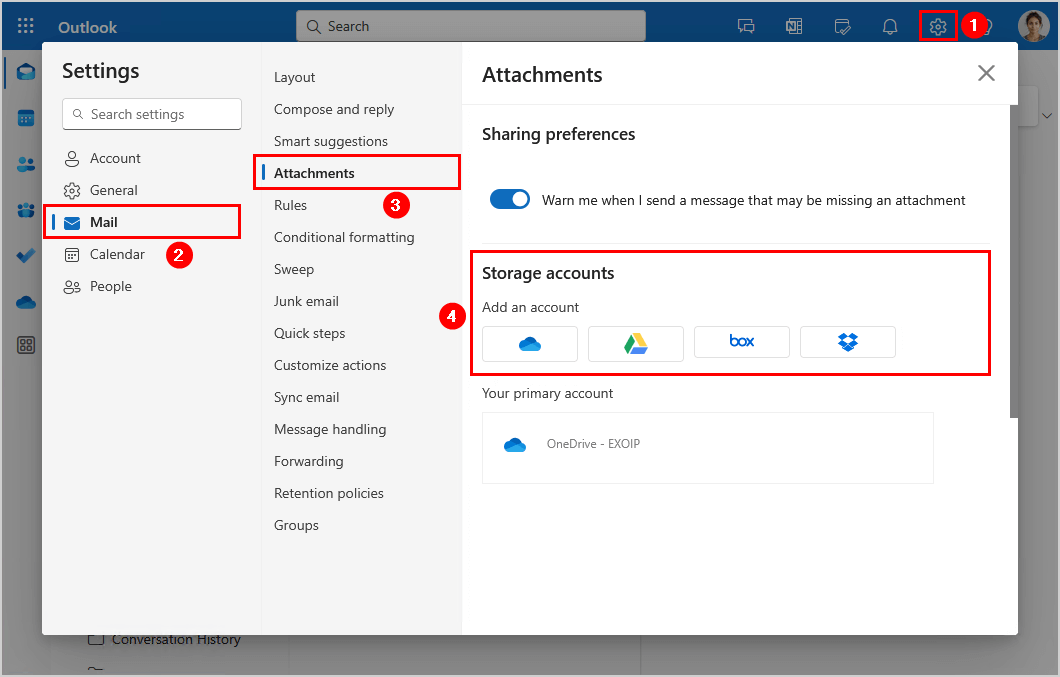The width and height of the screenshot is (1060, 677).
Task: Open the Teams chat icon in header
Action: pos(746,26)
